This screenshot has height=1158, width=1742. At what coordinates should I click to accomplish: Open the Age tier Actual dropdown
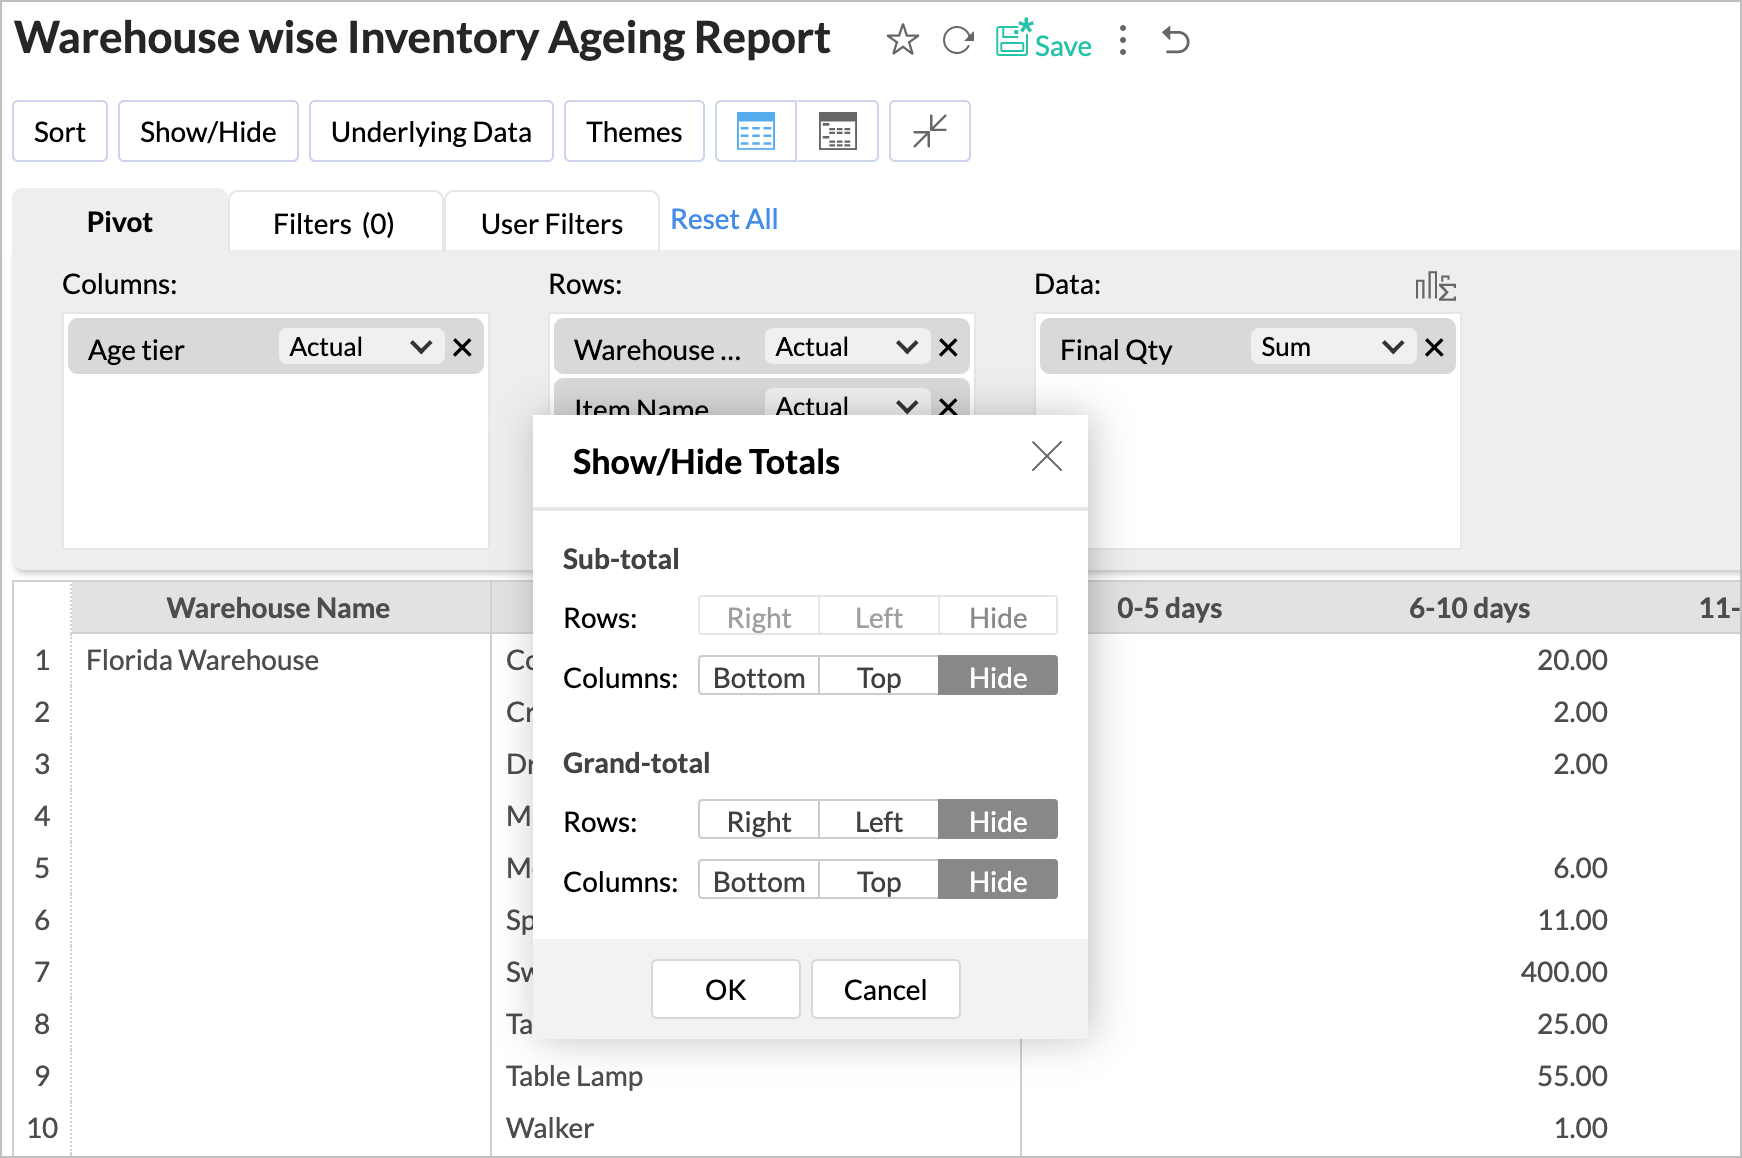click(361, 347)
